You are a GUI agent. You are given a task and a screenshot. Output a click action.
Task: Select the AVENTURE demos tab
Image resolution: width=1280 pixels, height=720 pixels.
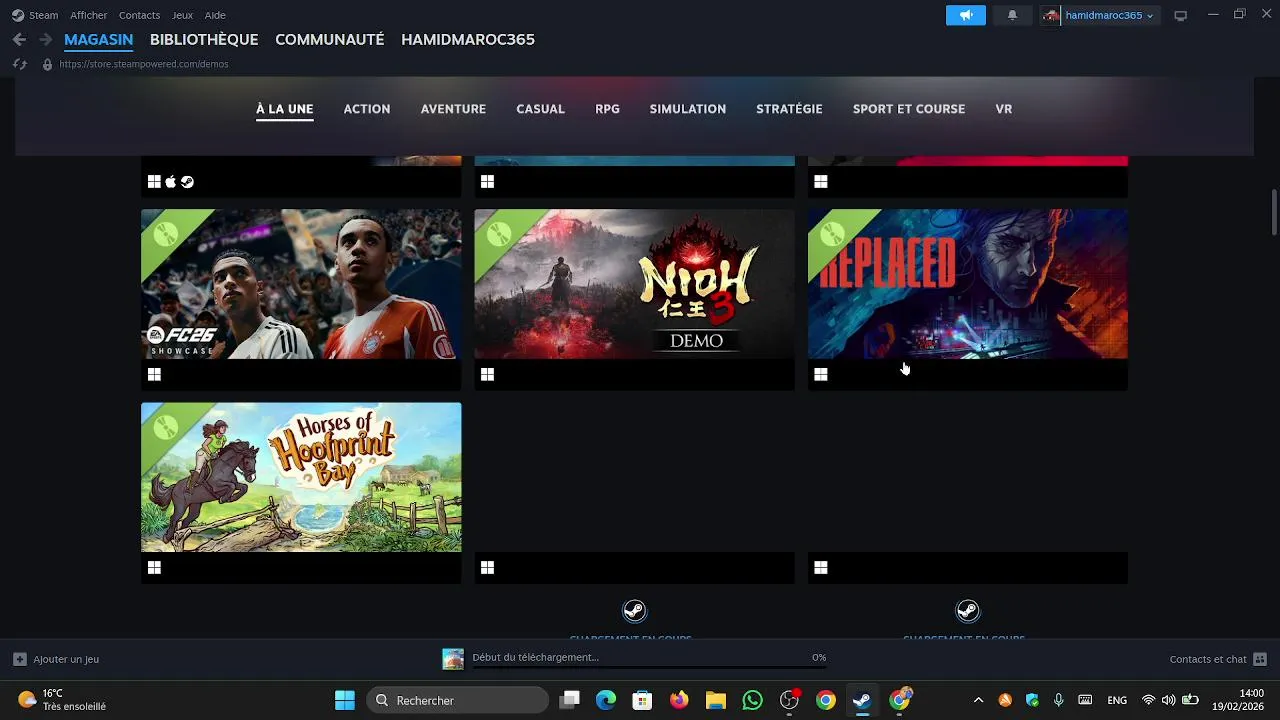click(x=453, y=109)
